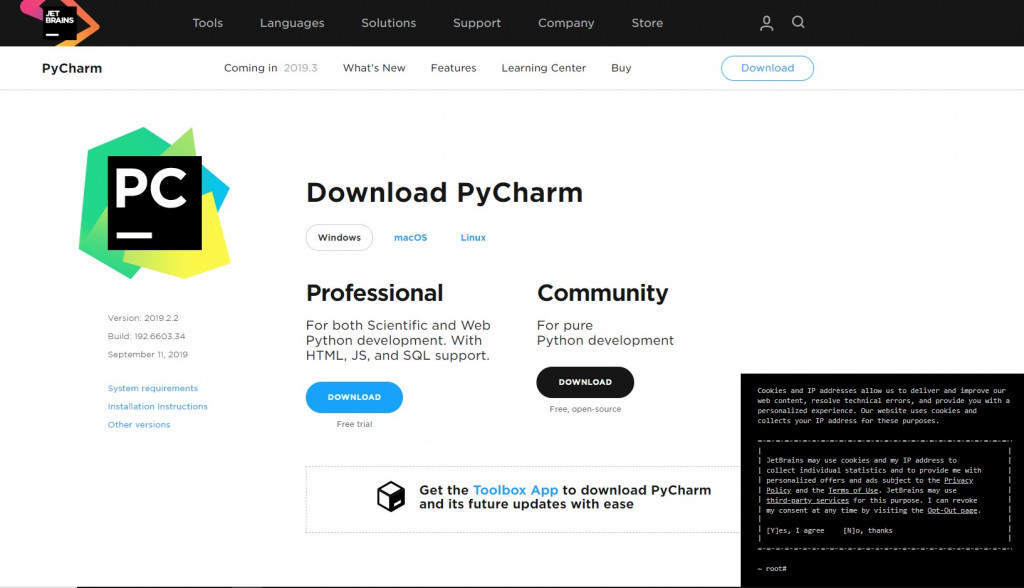Click the PyCharm product title
This screenshot has height=588, width=1024.
pos(72,68)
